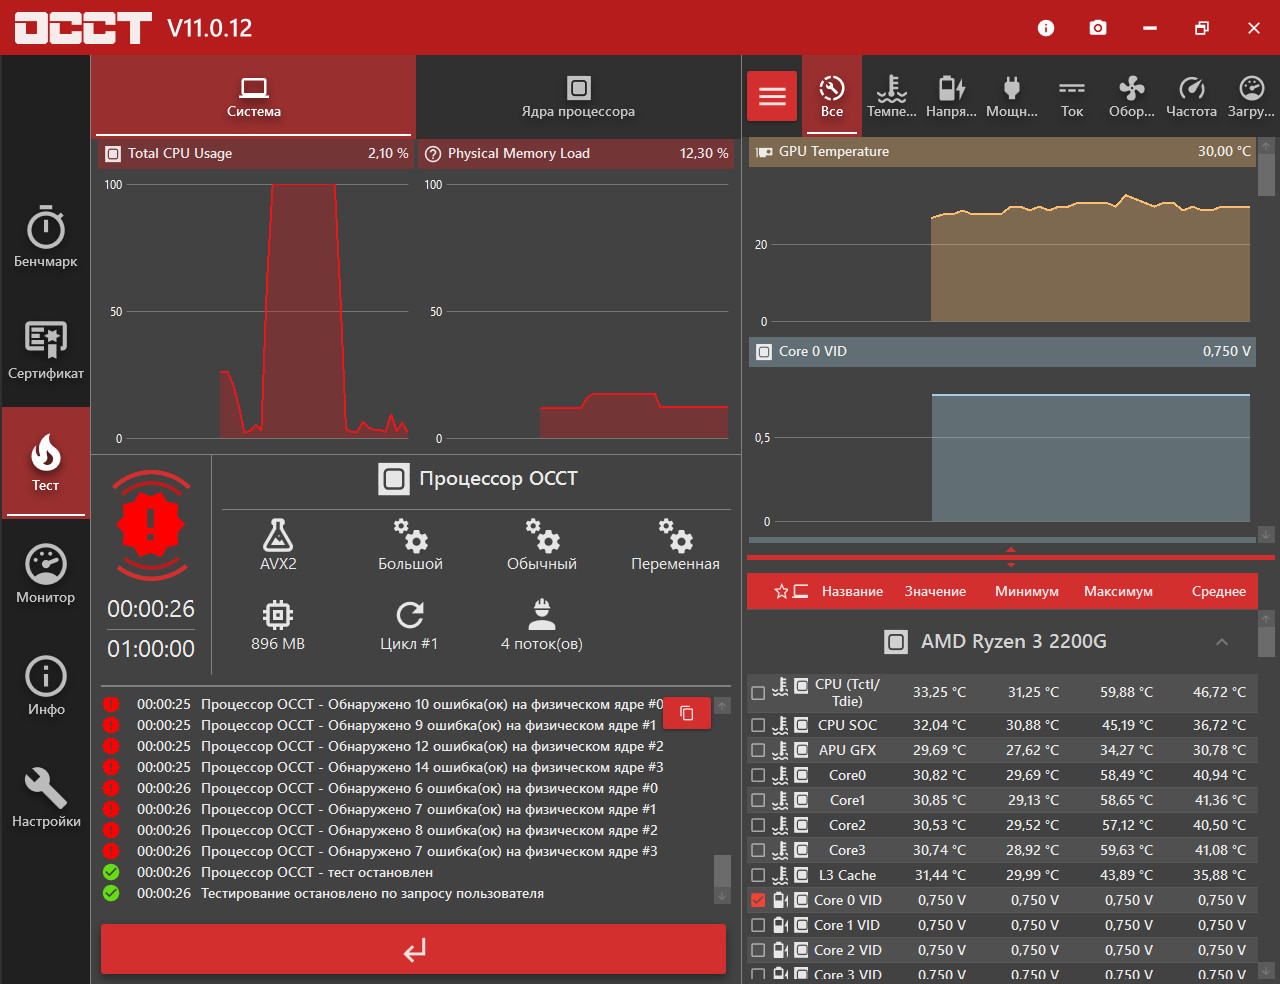Collapse the AMD Ryzen 3 2200G group
This screenshot has height=984, width=1280.
pos(1222,642)
